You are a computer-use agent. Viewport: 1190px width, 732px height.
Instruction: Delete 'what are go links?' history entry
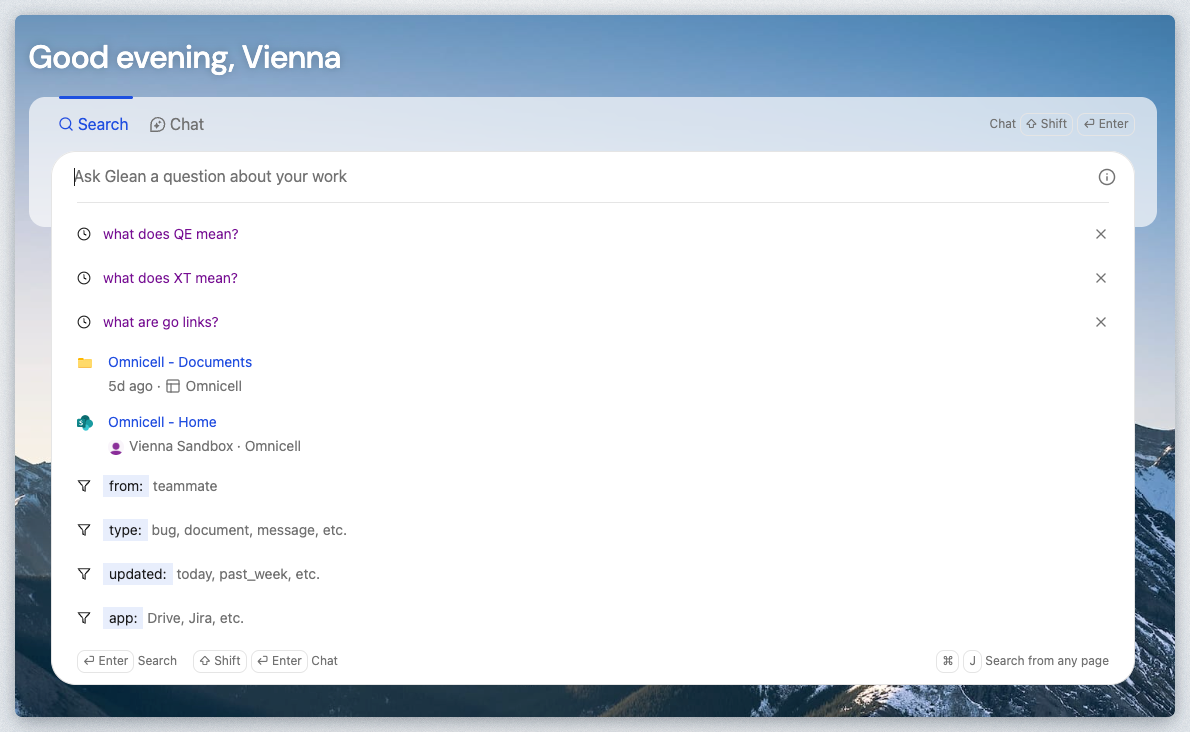click(1100, 322)
